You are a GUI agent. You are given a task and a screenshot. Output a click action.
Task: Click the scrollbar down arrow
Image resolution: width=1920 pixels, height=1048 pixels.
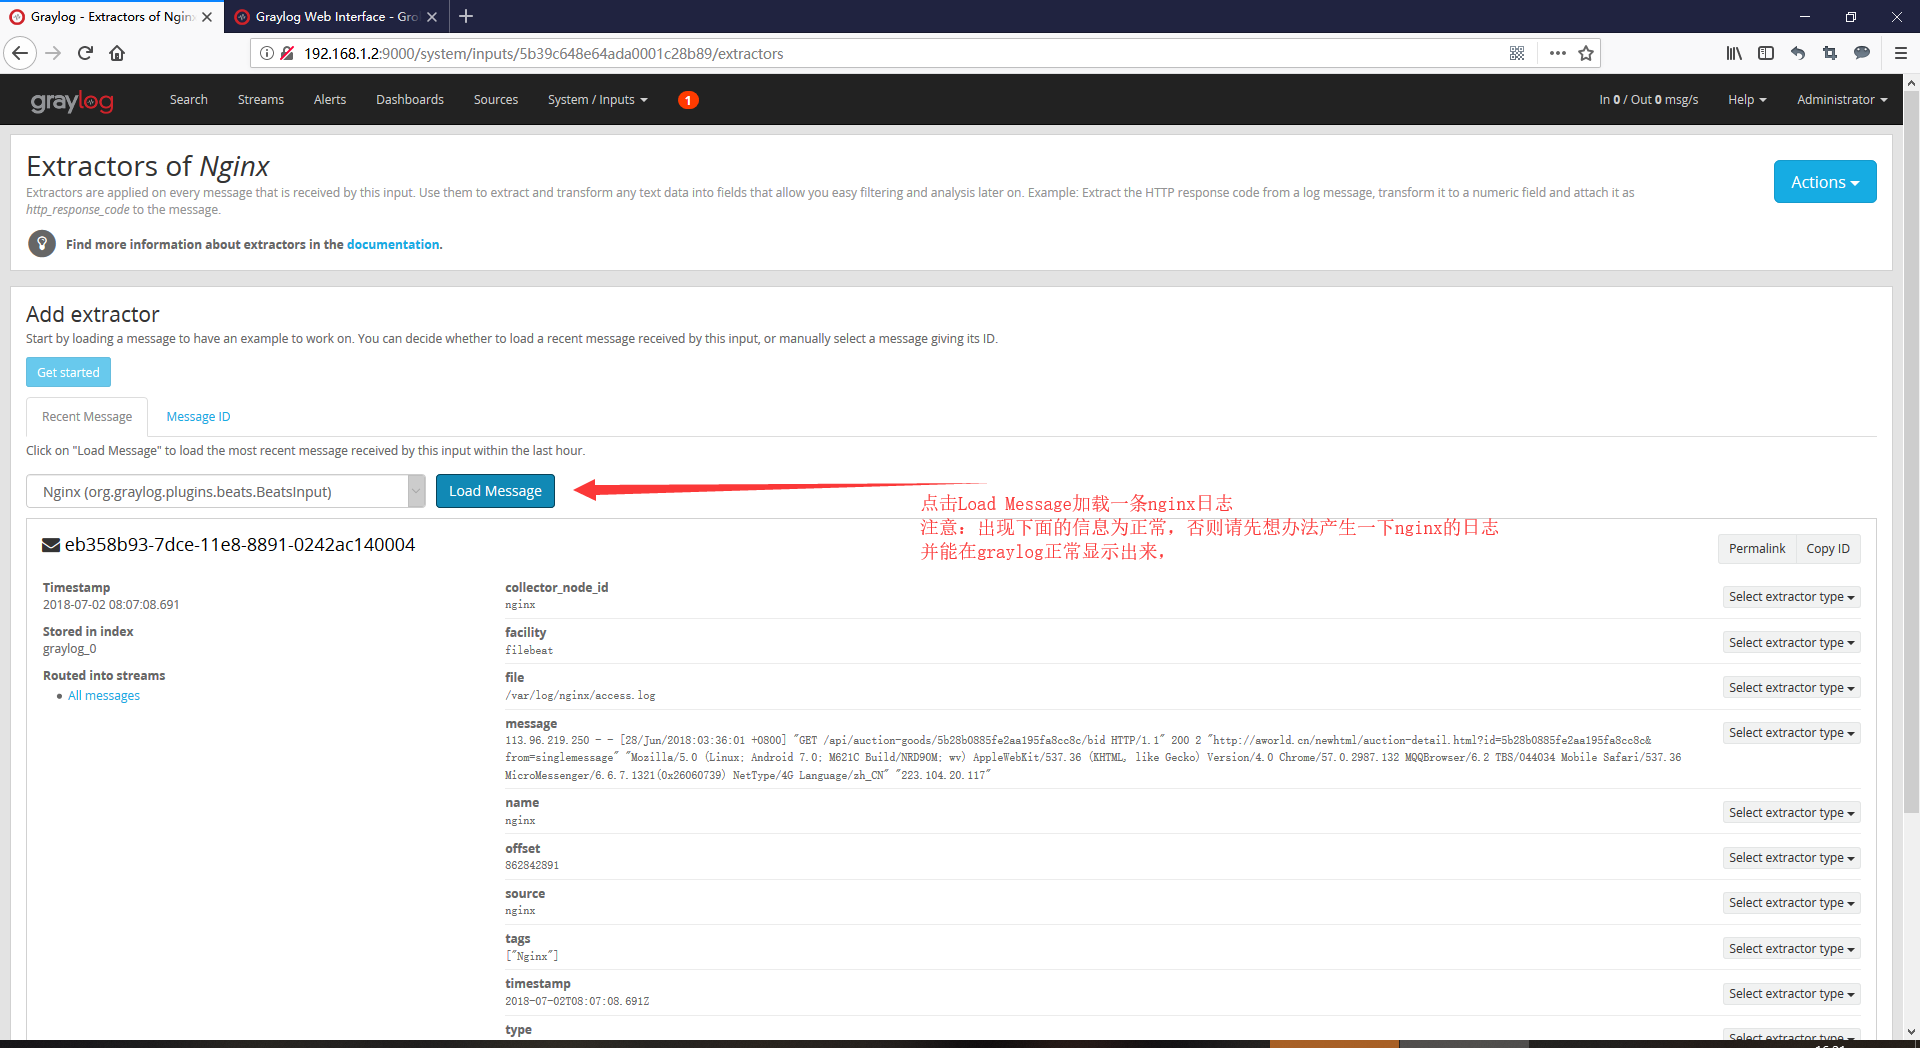click(1911, 1031)
